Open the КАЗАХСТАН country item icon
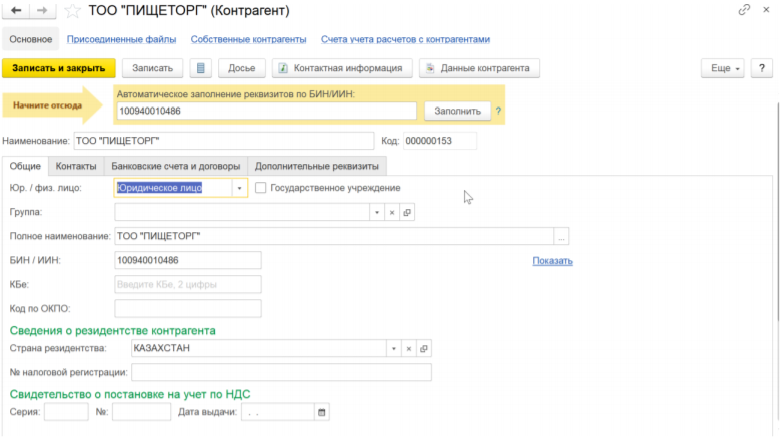 pos(424,348)
